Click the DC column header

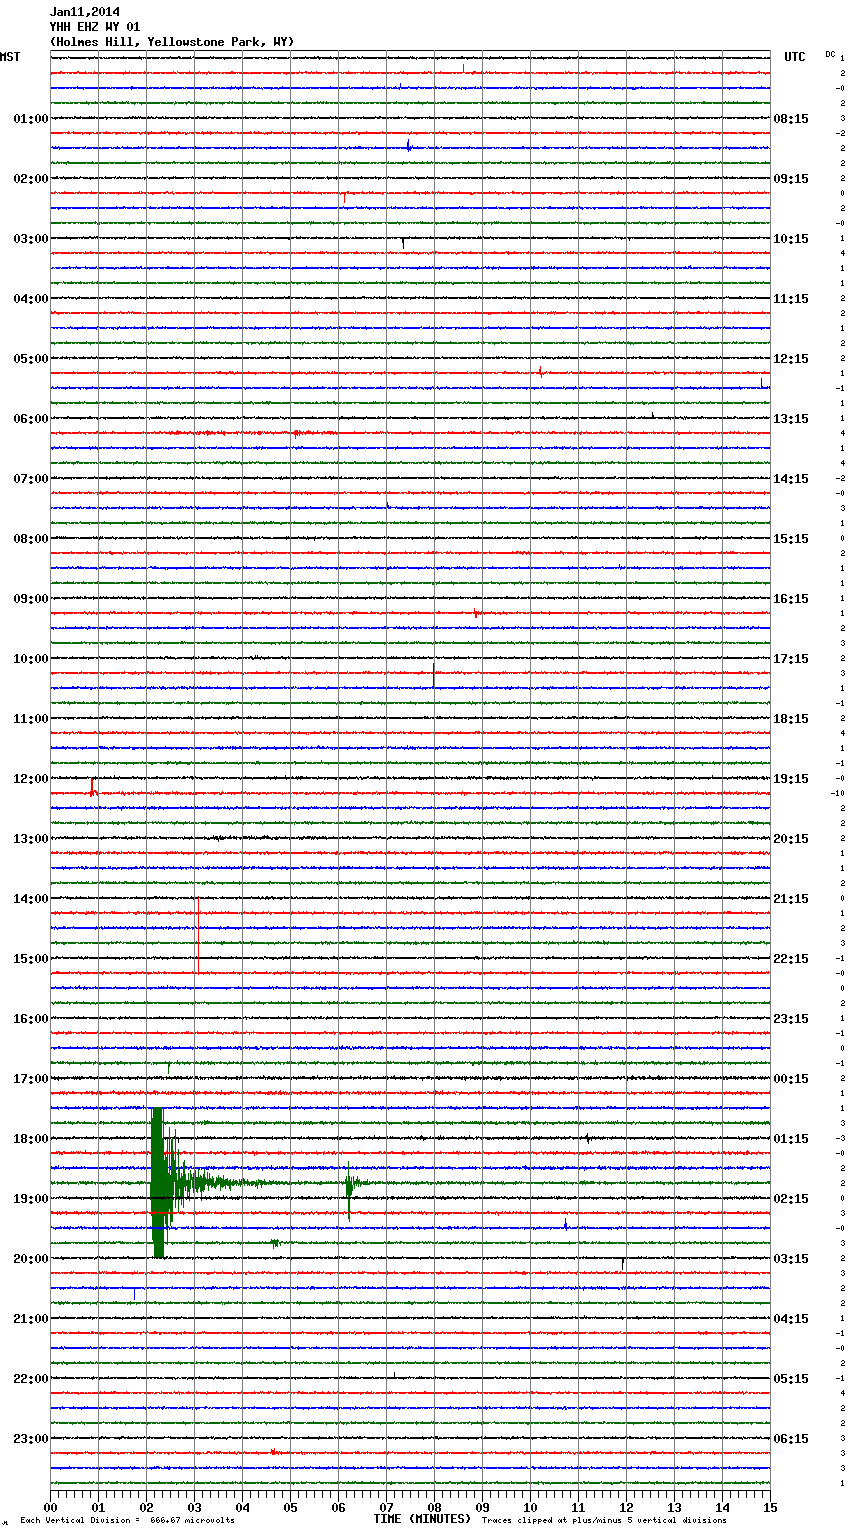pyautogui.click(x=830, y=54)
